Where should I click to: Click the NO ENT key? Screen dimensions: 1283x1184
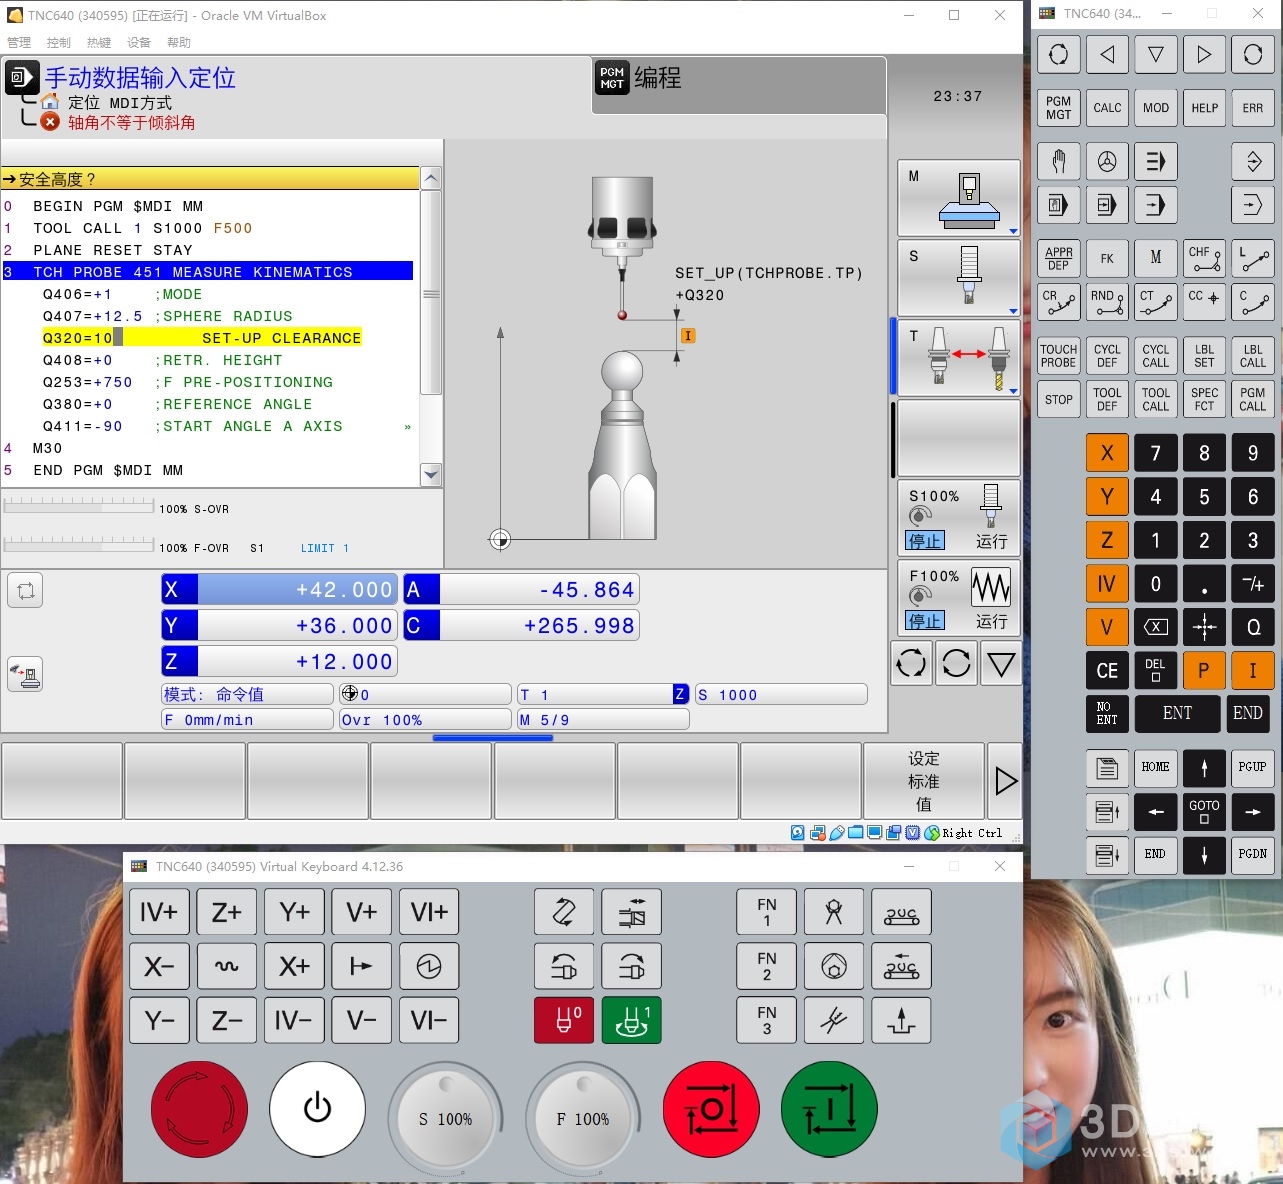(1107, 713)
